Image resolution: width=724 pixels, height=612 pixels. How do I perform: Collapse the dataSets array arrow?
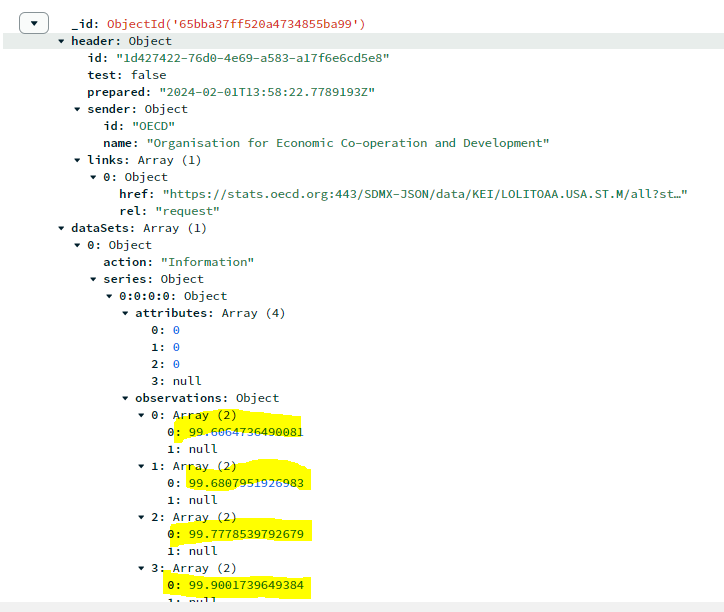click(62, 228)
